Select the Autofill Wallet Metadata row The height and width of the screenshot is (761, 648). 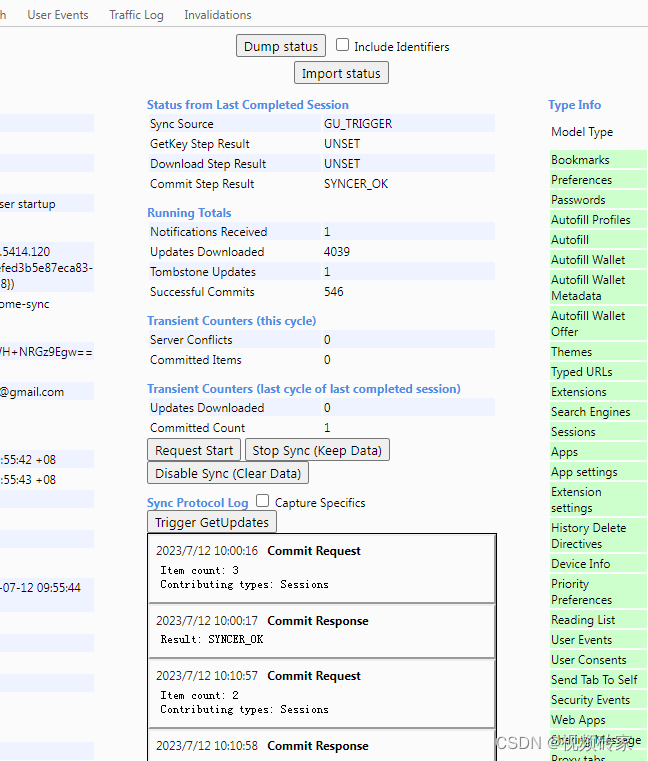[x=598, y=287]
